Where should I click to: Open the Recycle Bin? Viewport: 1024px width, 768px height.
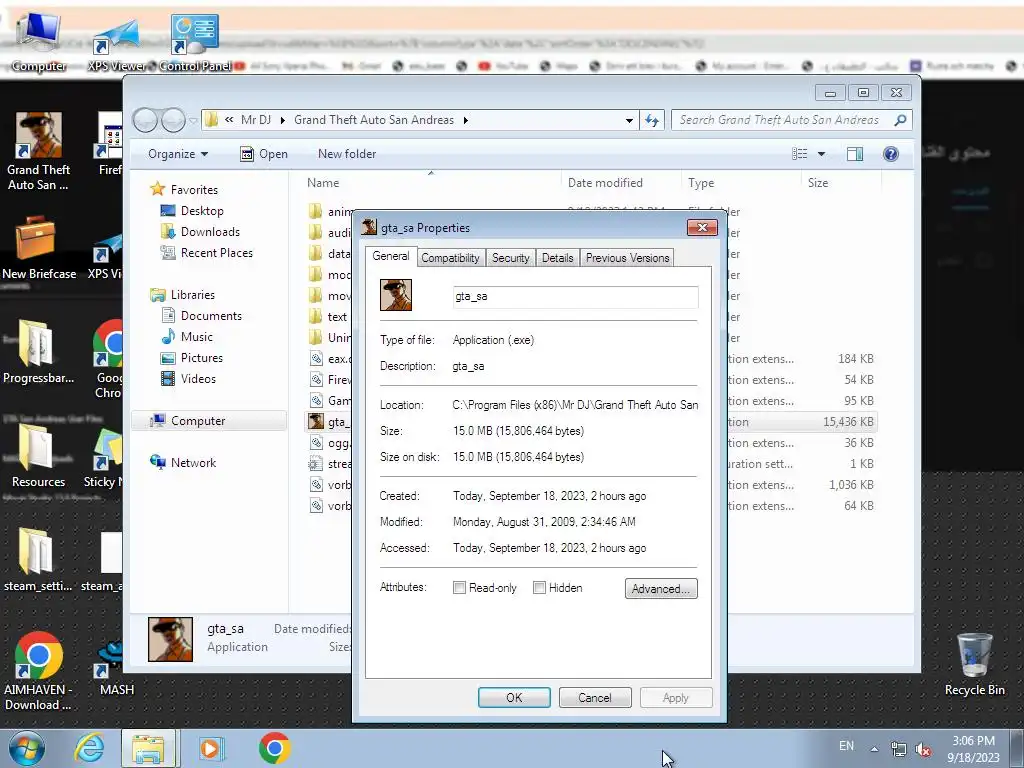point(974,664)
